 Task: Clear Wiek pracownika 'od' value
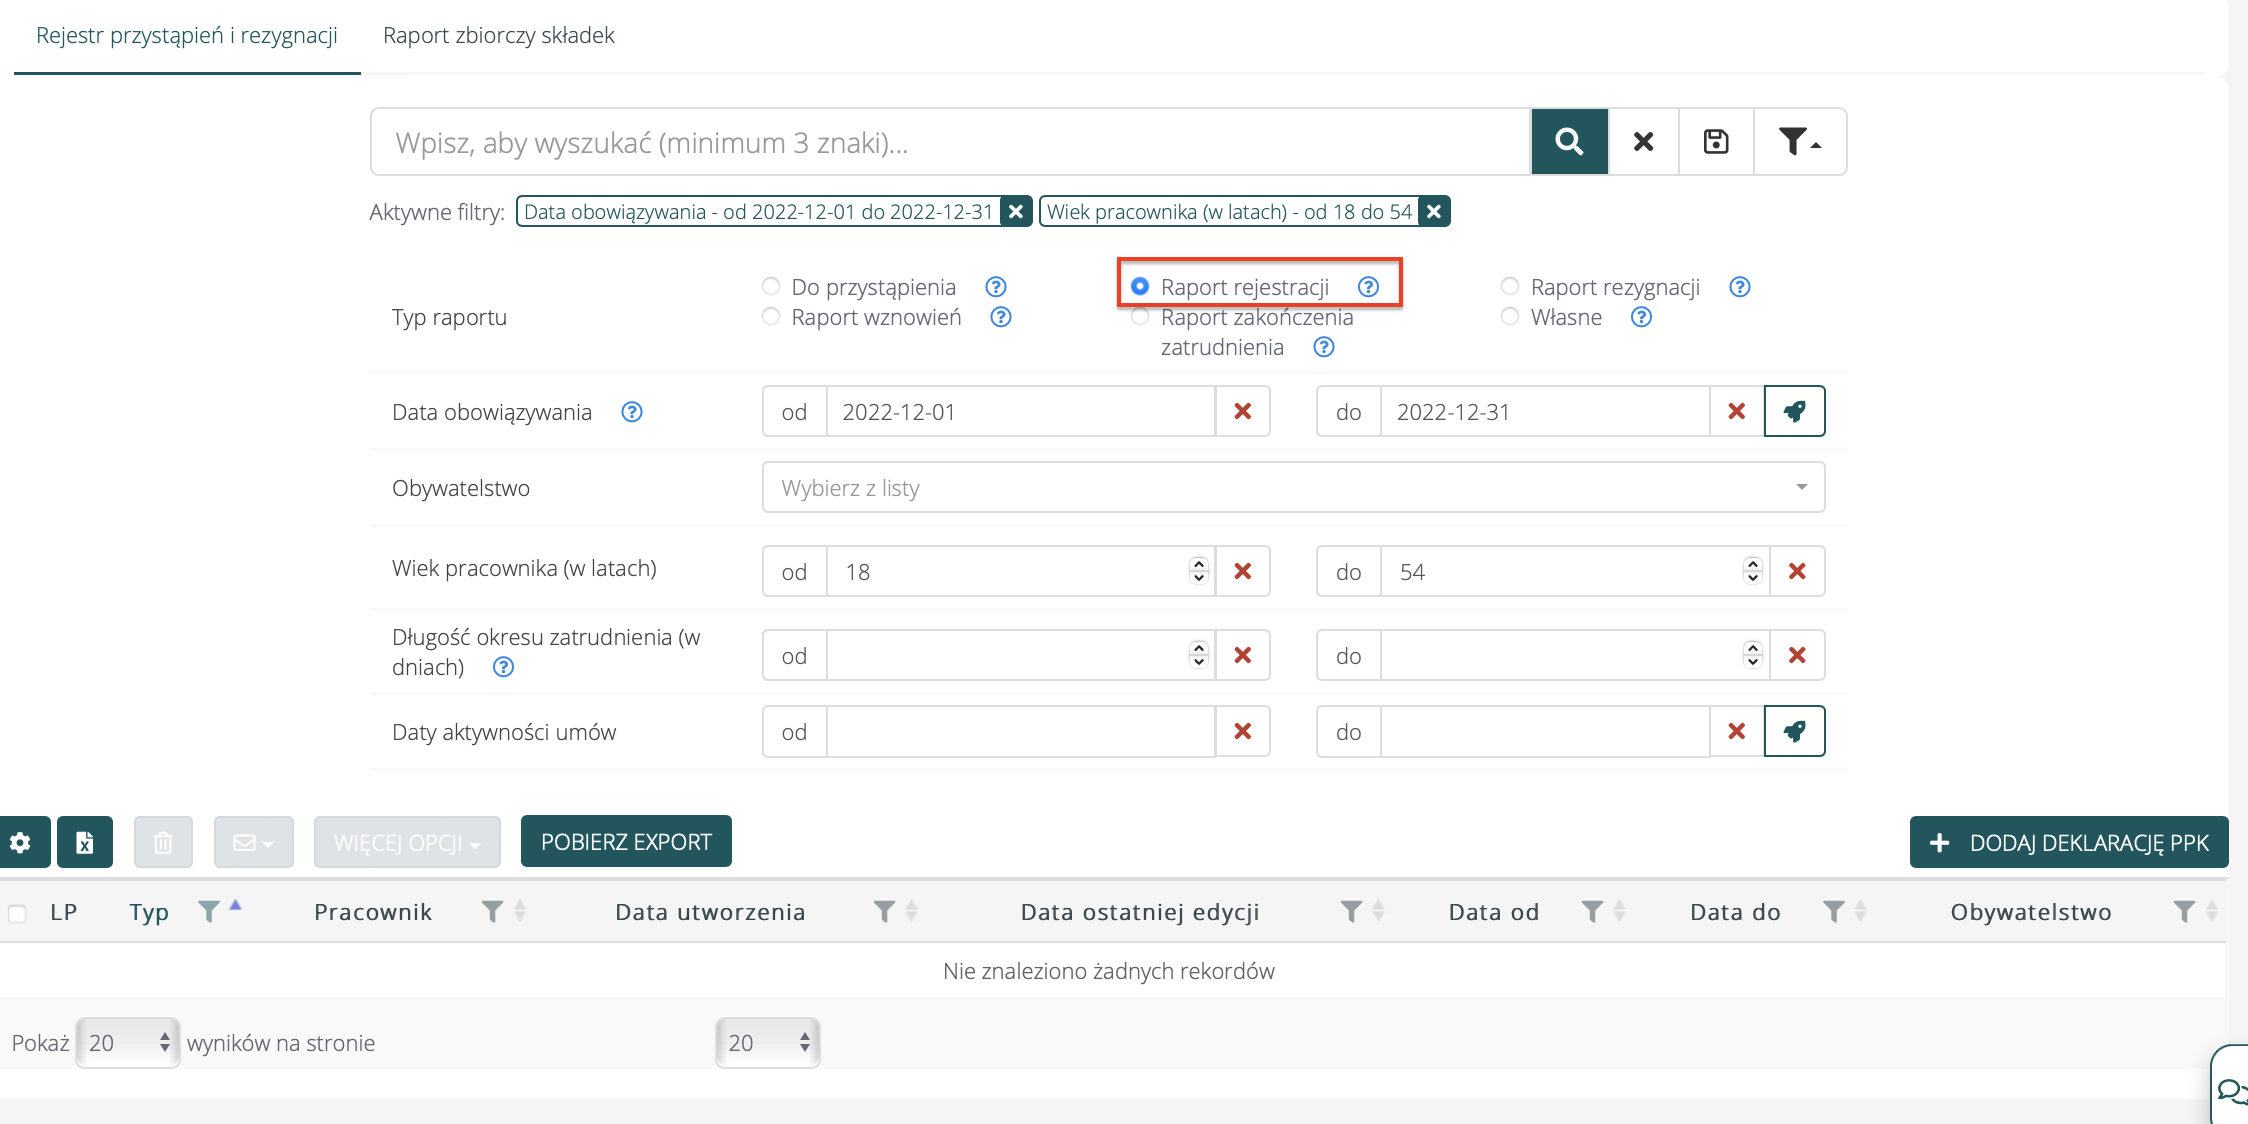[1242, 571]
